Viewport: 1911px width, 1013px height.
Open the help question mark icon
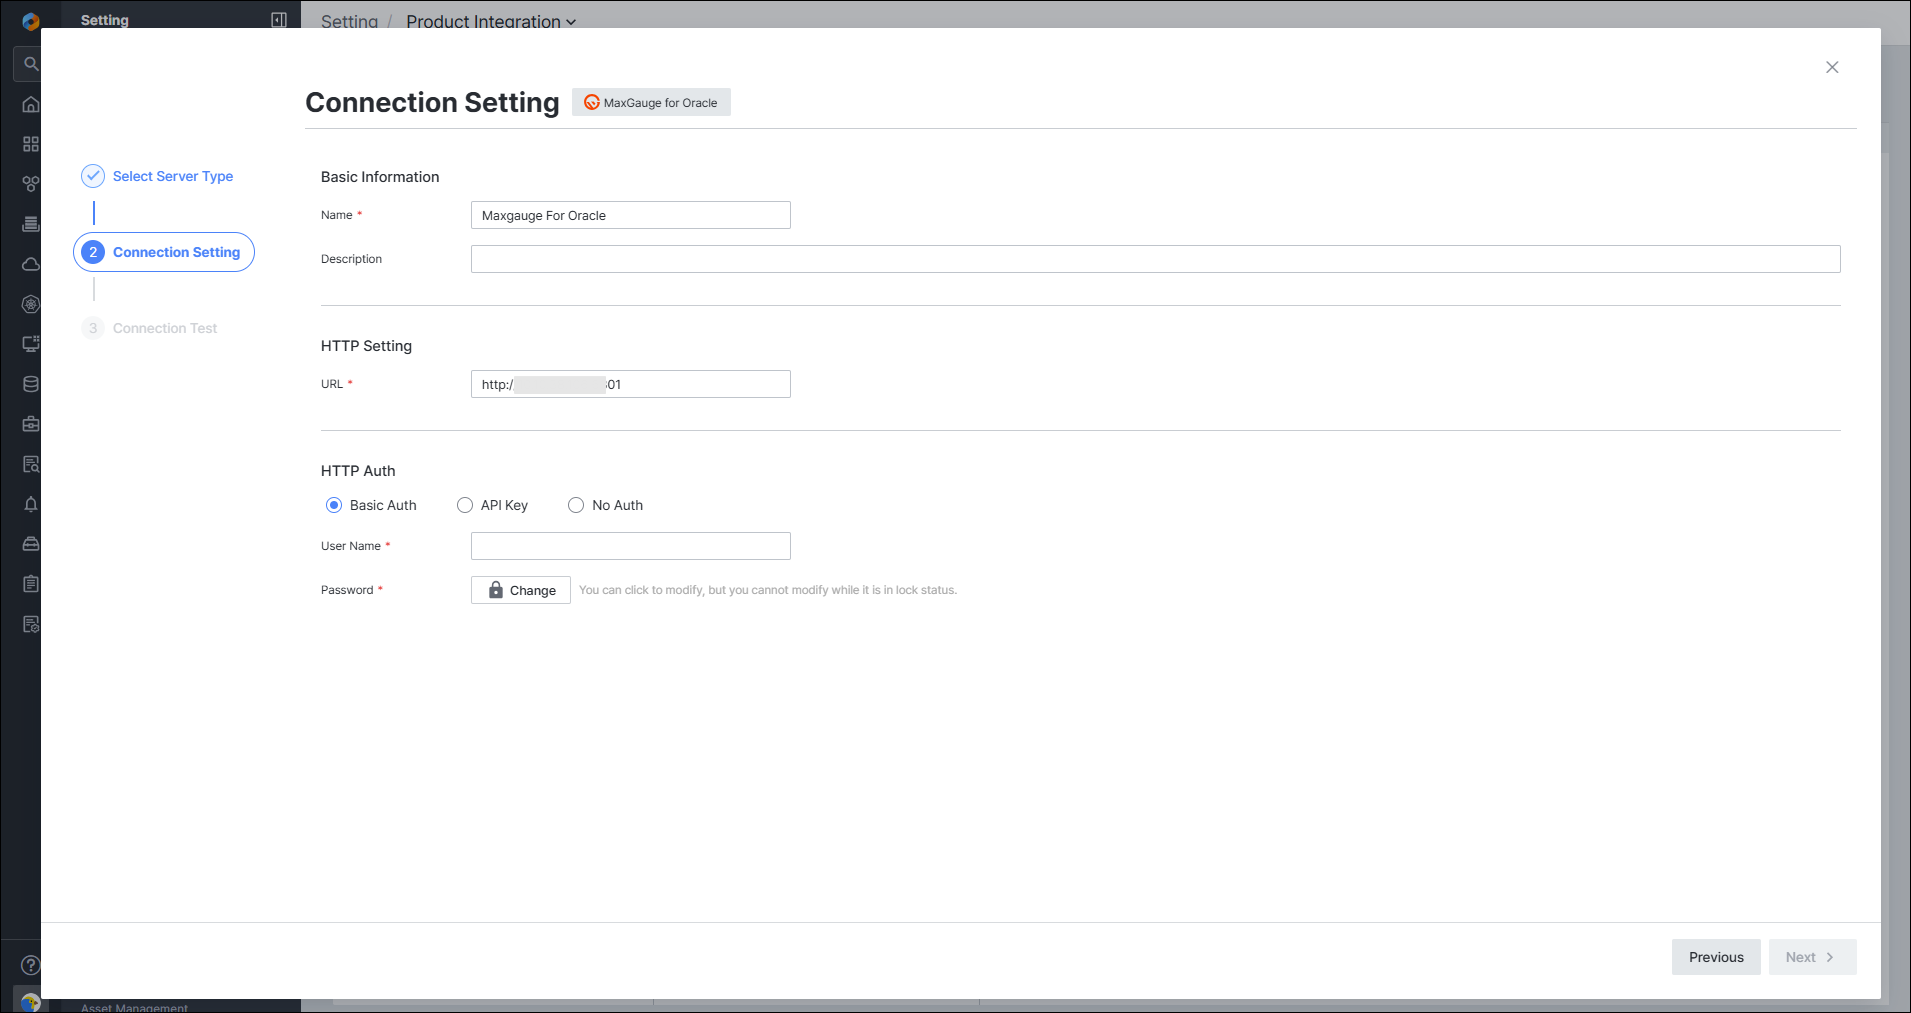[x=31, y=965]
